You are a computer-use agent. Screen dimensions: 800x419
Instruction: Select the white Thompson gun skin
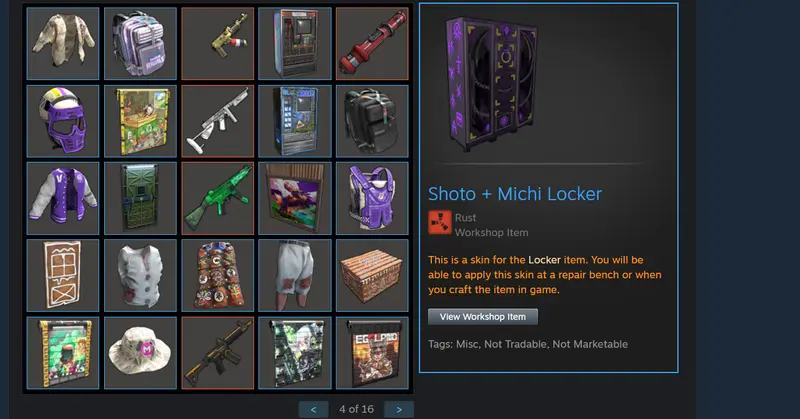coord(218,121)
